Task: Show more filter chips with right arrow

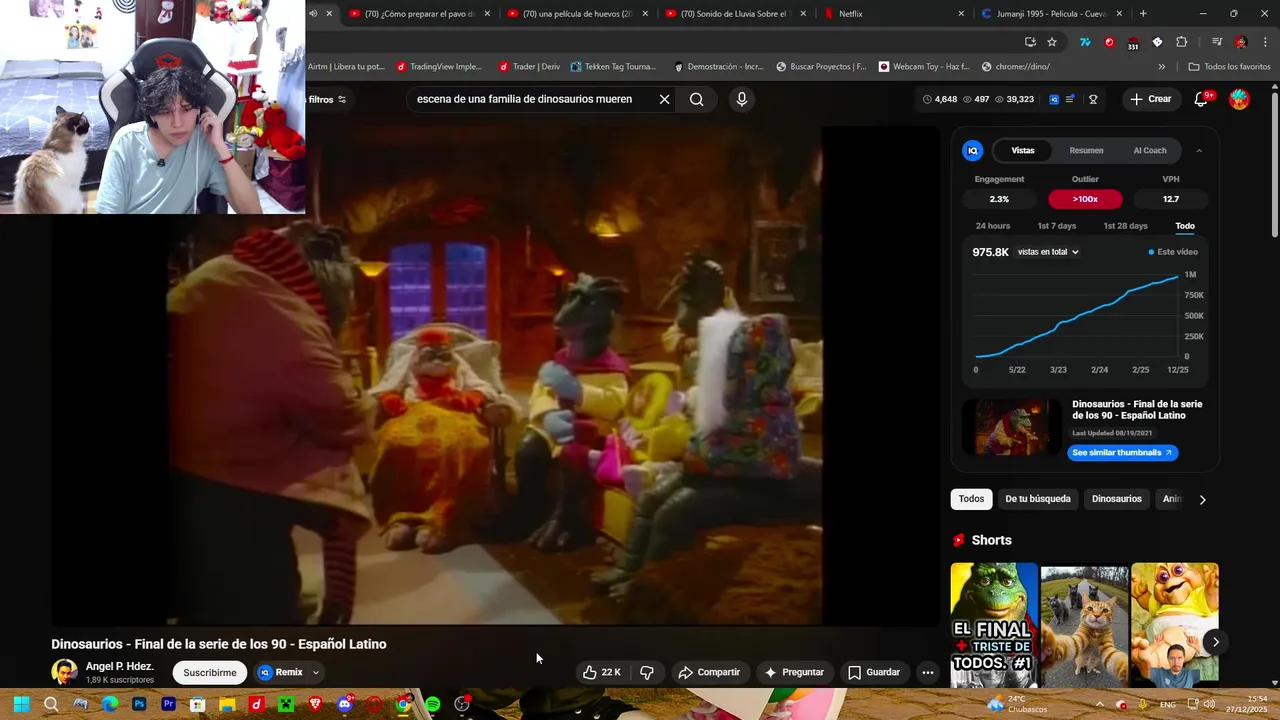Action: tap(1202, 499)
